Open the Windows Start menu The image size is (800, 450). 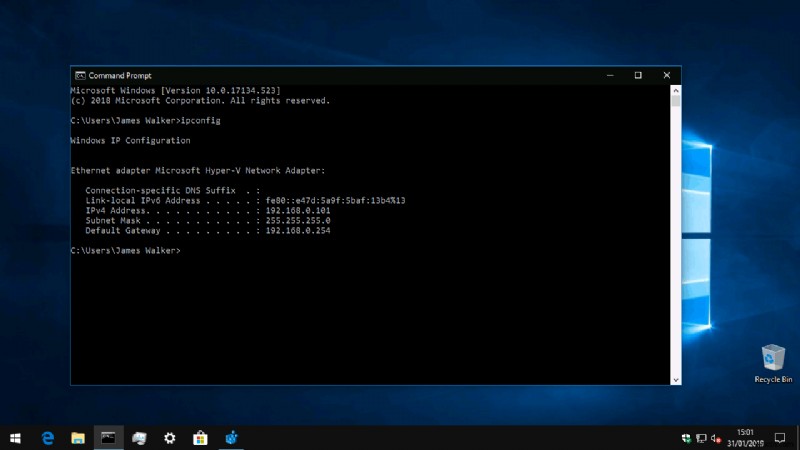pyautogui.click(x=15, y=438)
